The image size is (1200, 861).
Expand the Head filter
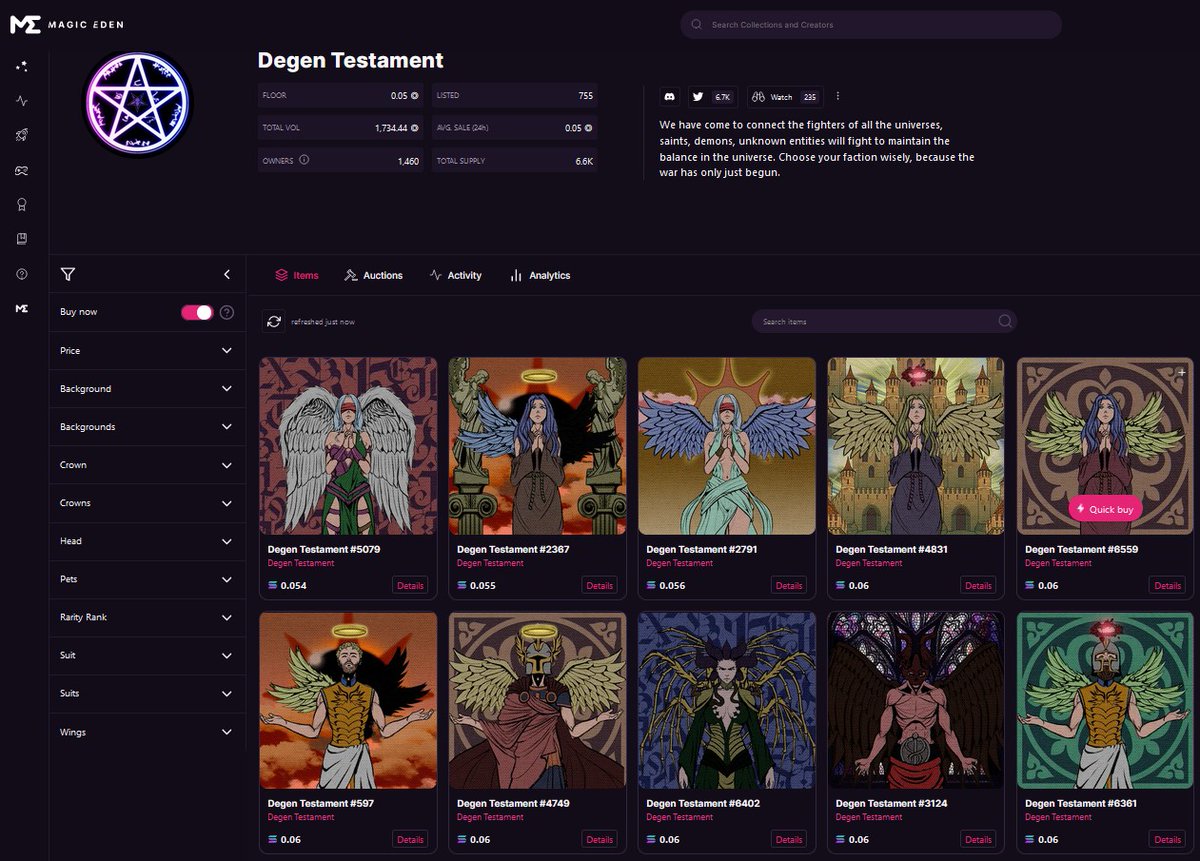click(146, 541)
